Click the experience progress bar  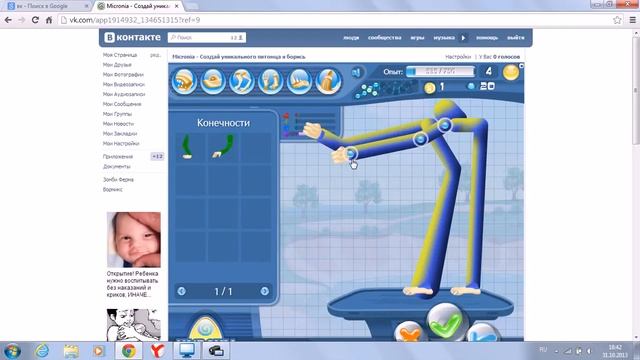click(441, 71)
